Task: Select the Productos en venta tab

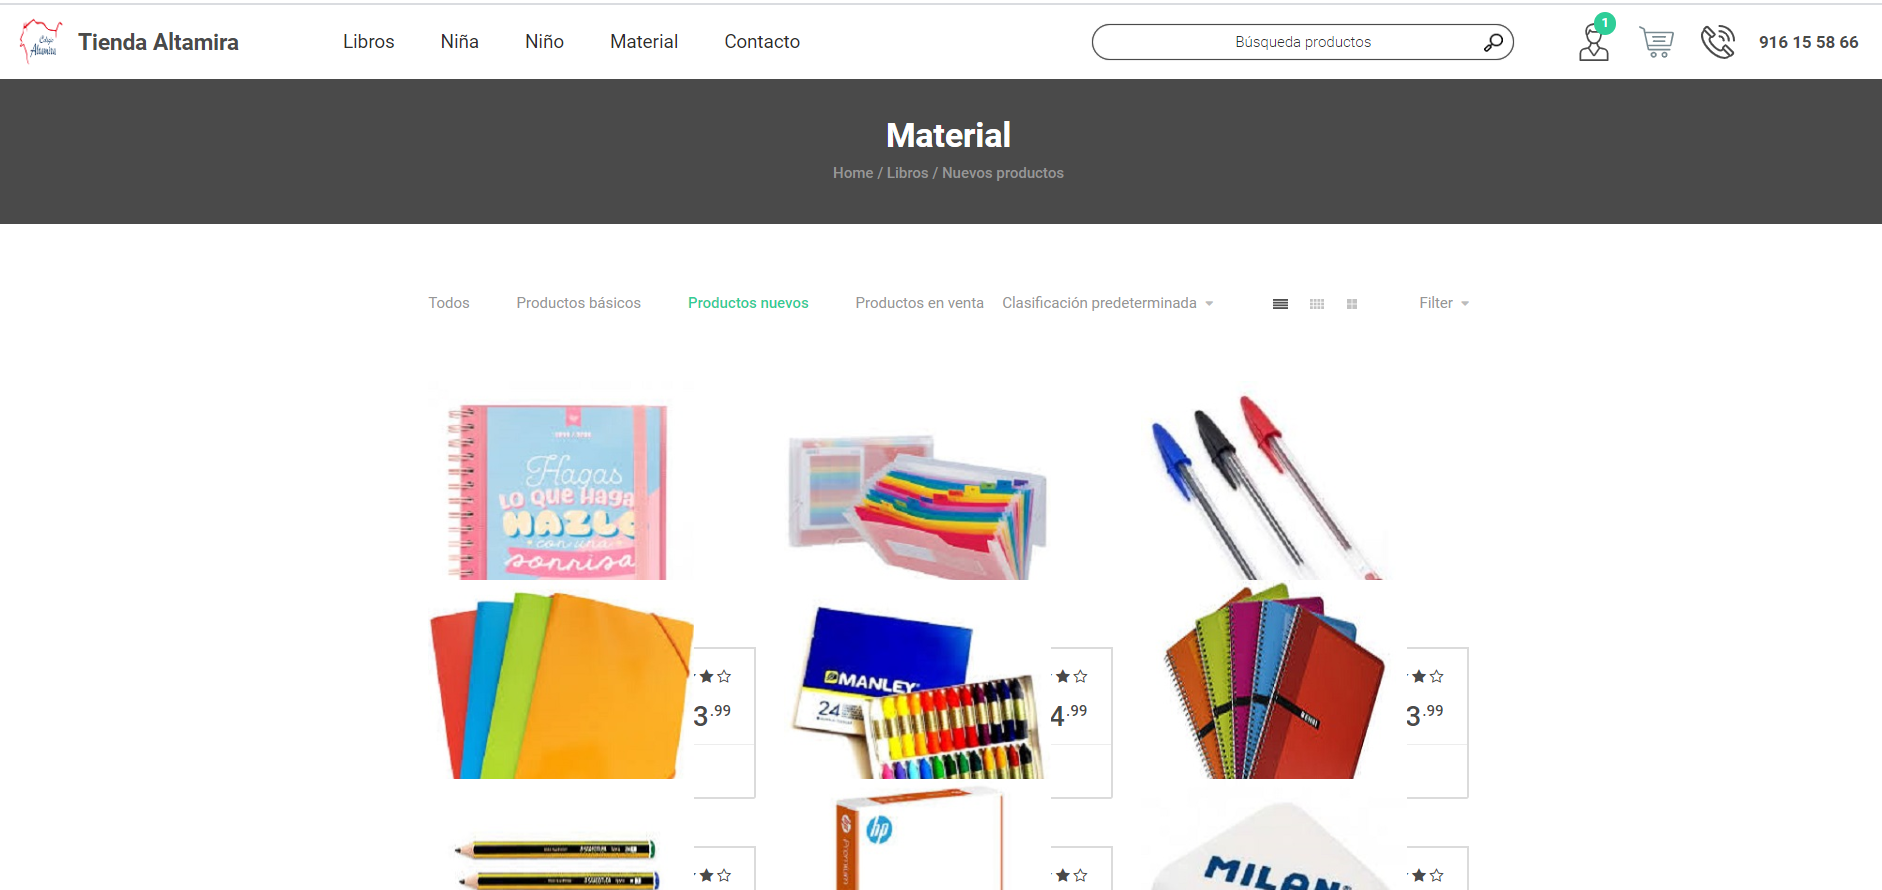Action: [x=919, y=303]
